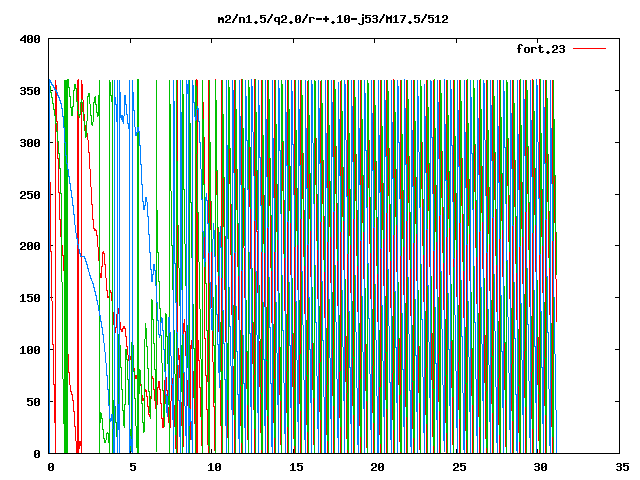The height and width of the screenshot is (480, 640).
Task: Click the y-axis label 0
Action: [x=37, y=454]
